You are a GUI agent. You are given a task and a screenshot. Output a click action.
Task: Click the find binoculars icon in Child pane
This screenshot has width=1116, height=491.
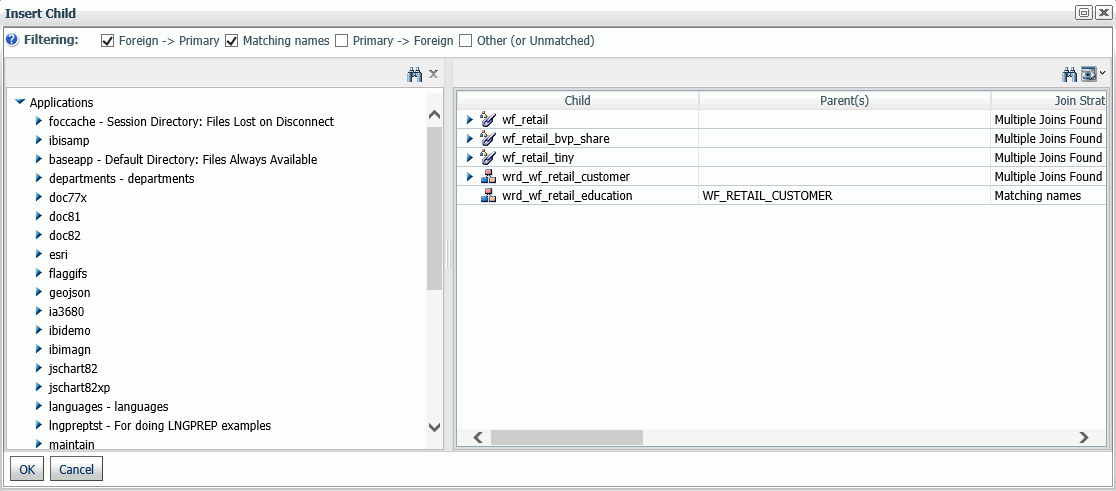(x=1069, y=74)
